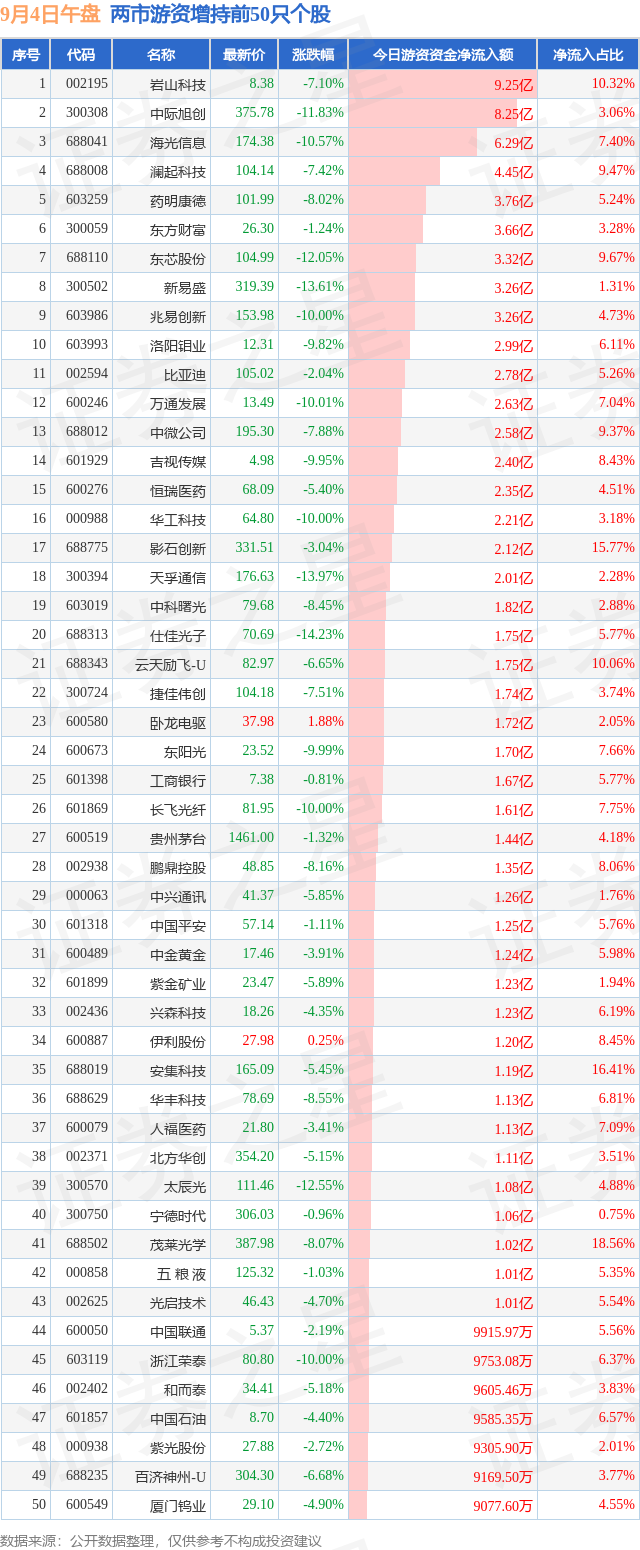Select stock name 新易盛
The height and width of the screenshot is (1550, 640).
[x=185, y=287]
